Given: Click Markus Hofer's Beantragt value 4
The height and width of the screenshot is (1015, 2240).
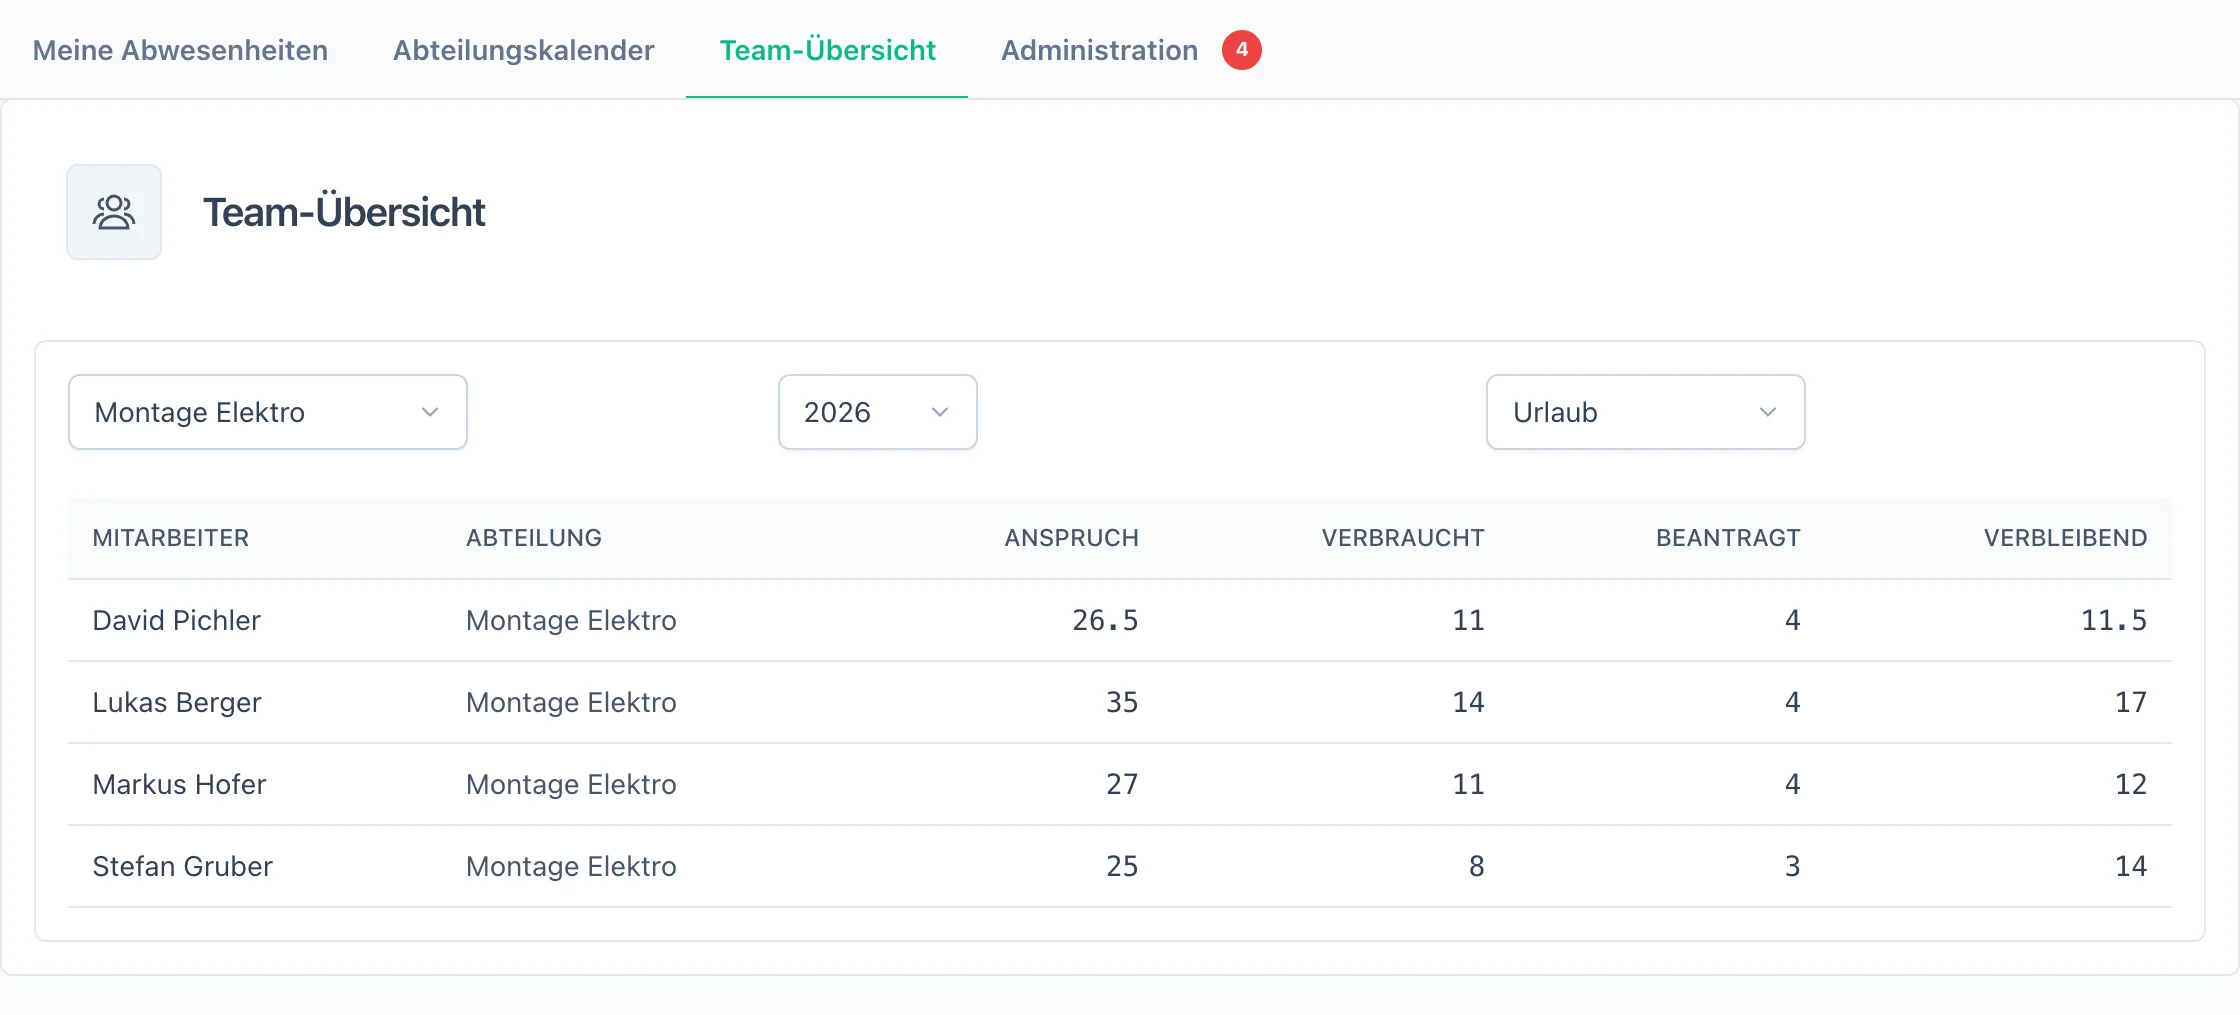Looking at the screenshot, I should [x=1792, y=785].
